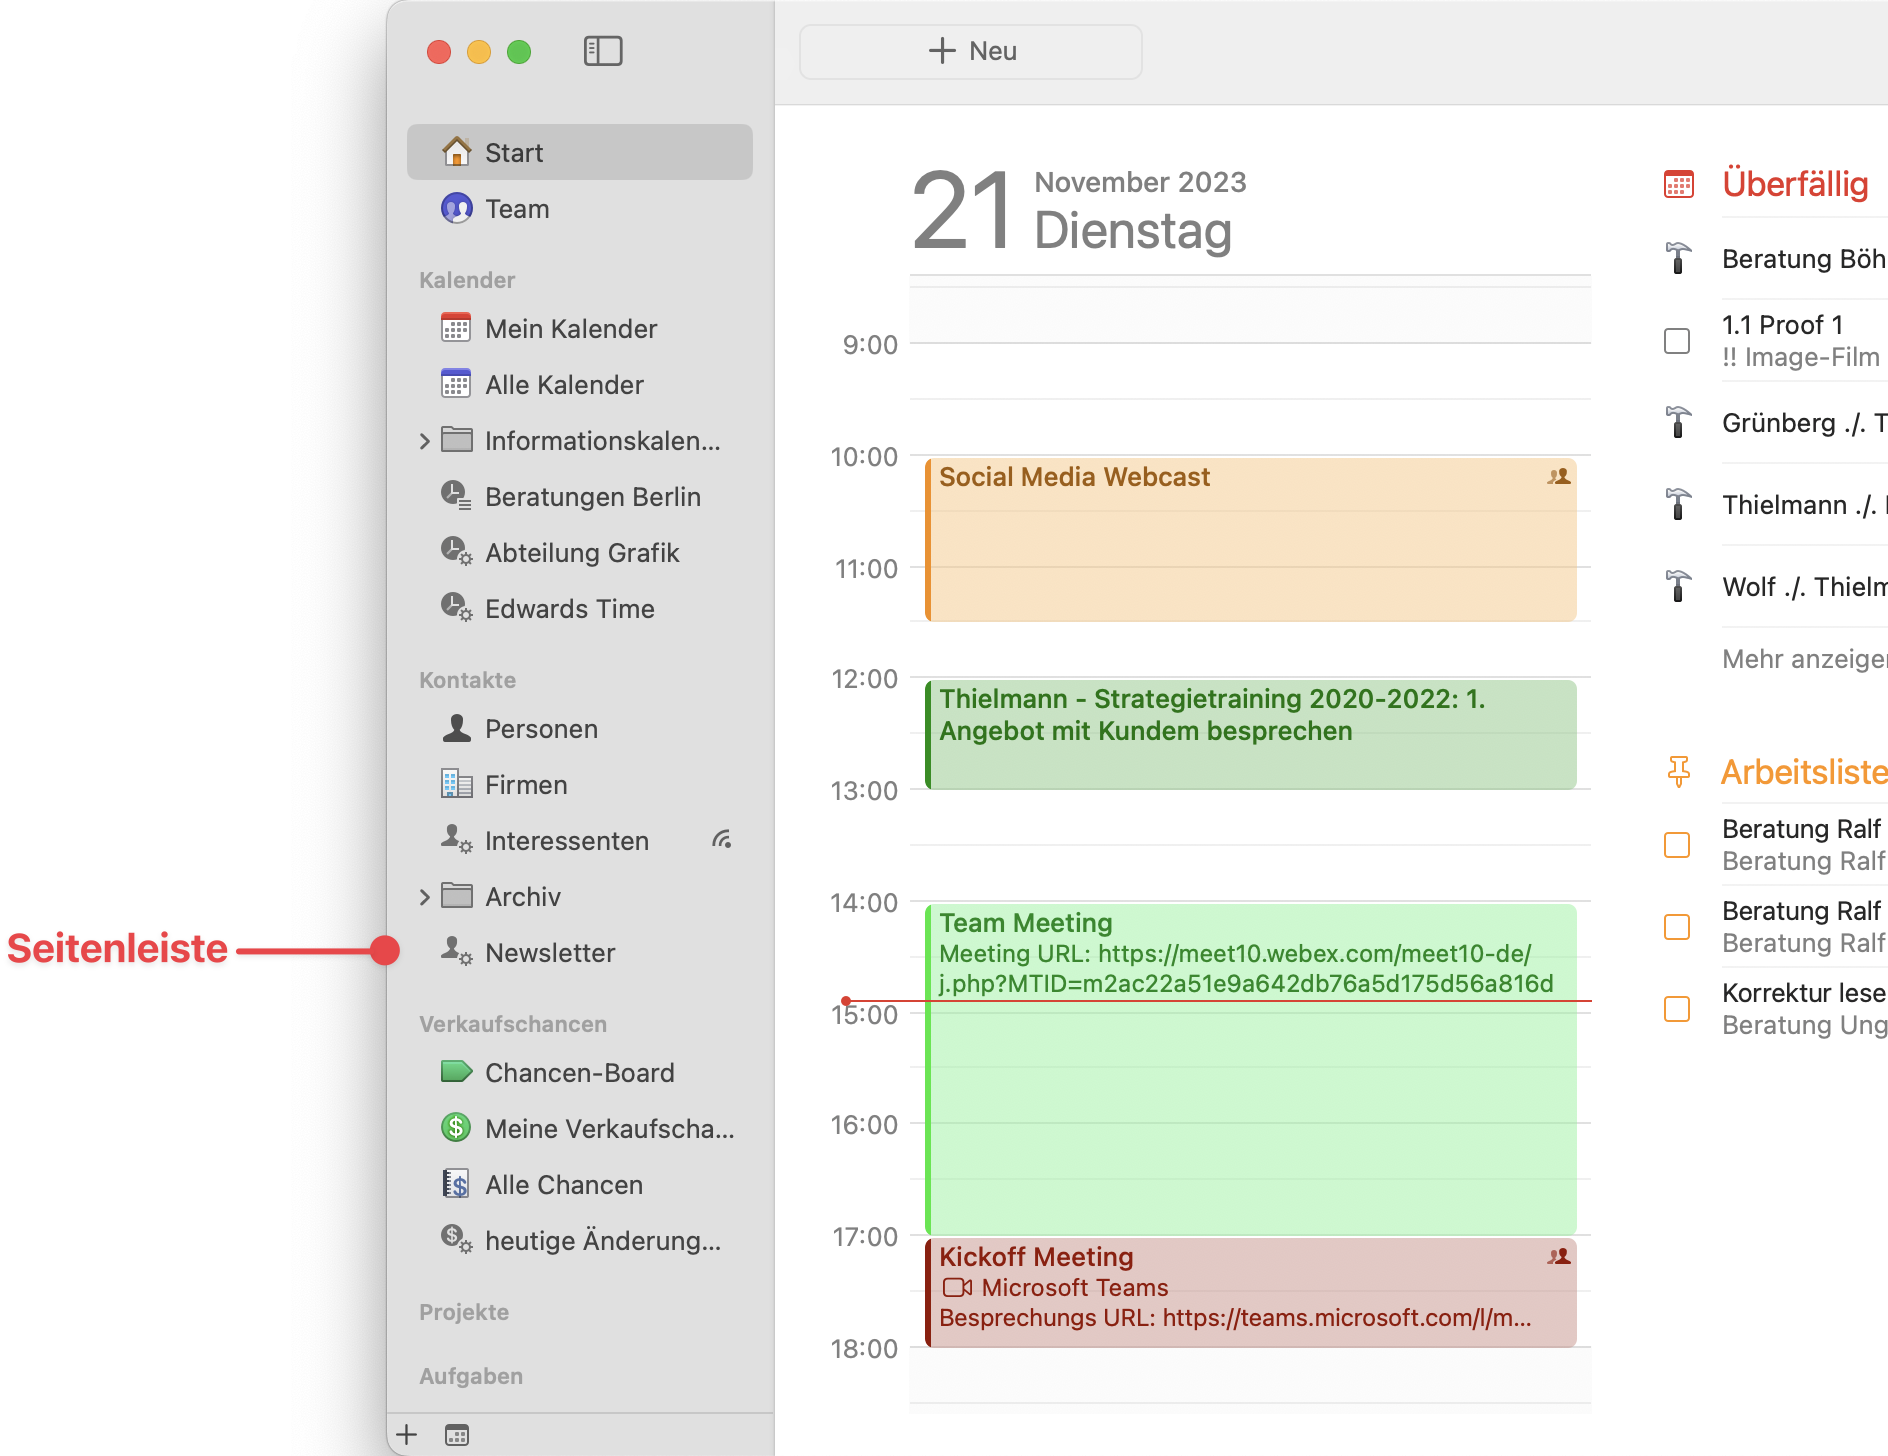Expand the Informationskalender folder
The height and width of the screenshot is (1456, 1888).
pos(425,441)
